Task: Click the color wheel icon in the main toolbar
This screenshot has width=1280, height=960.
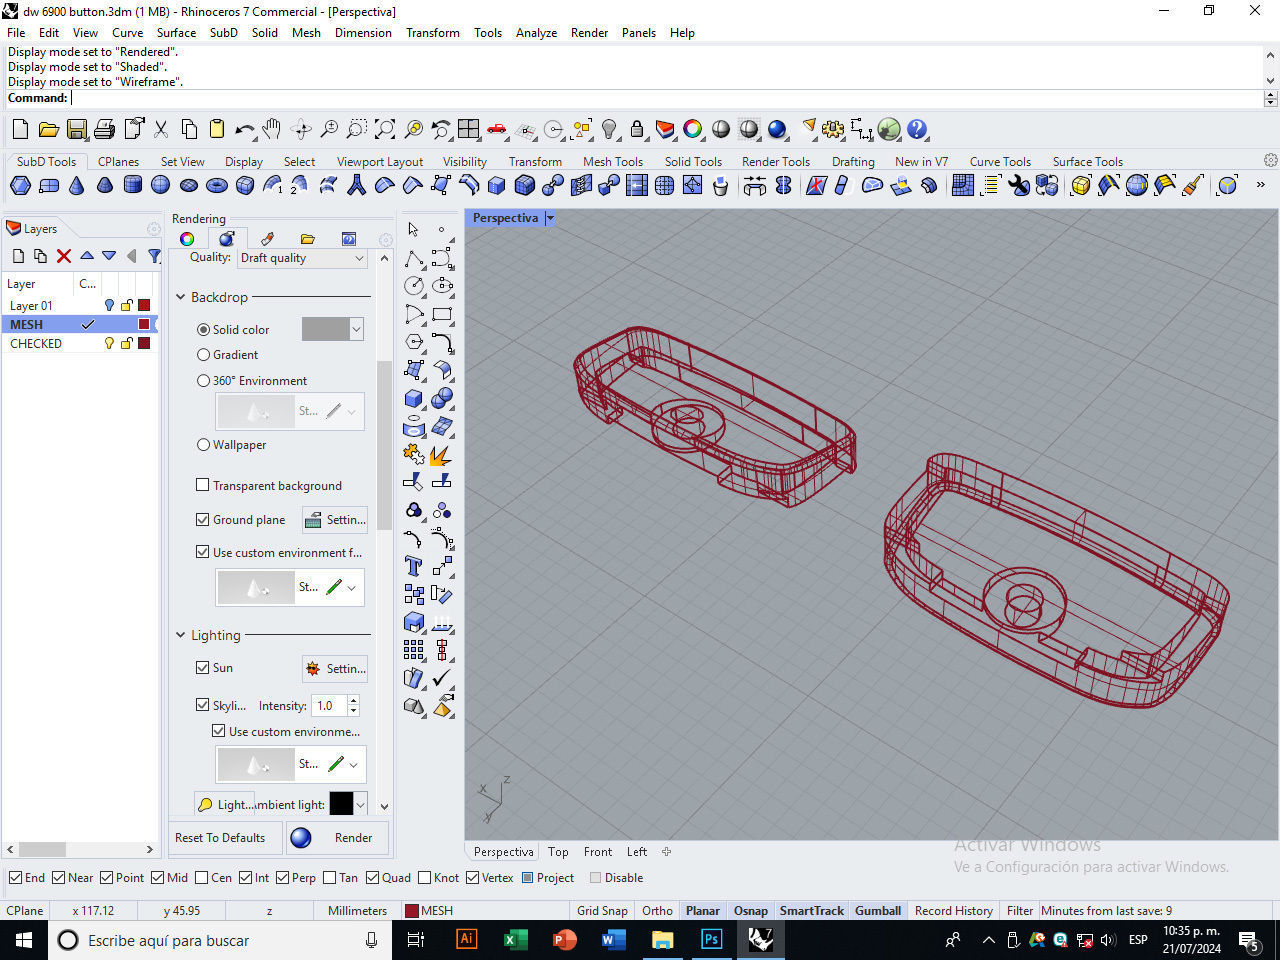Action: 692,129
